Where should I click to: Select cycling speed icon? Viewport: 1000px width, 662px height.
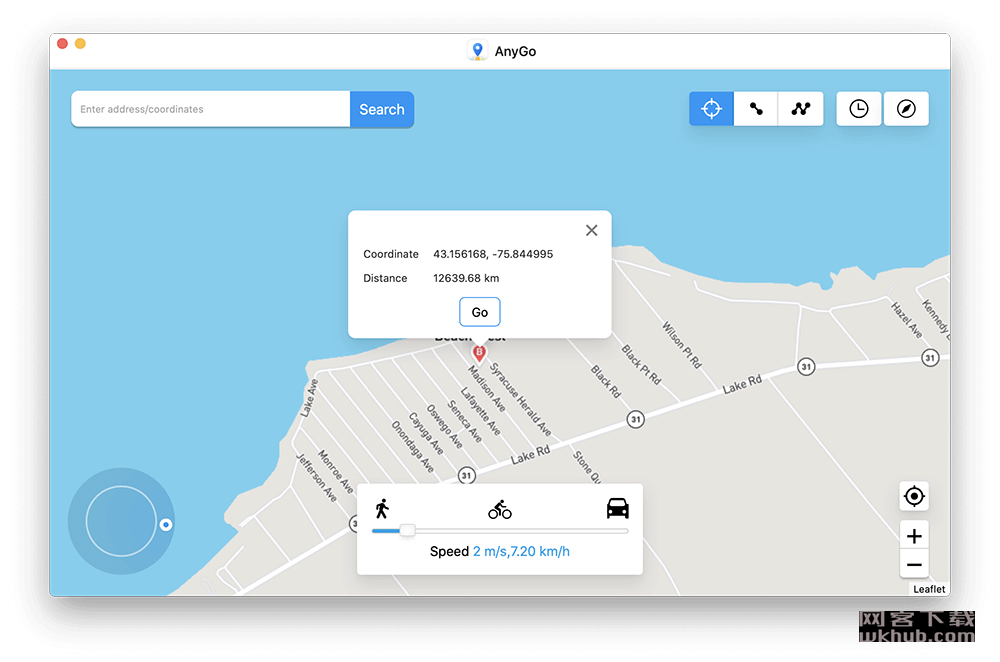pos(500,510)
